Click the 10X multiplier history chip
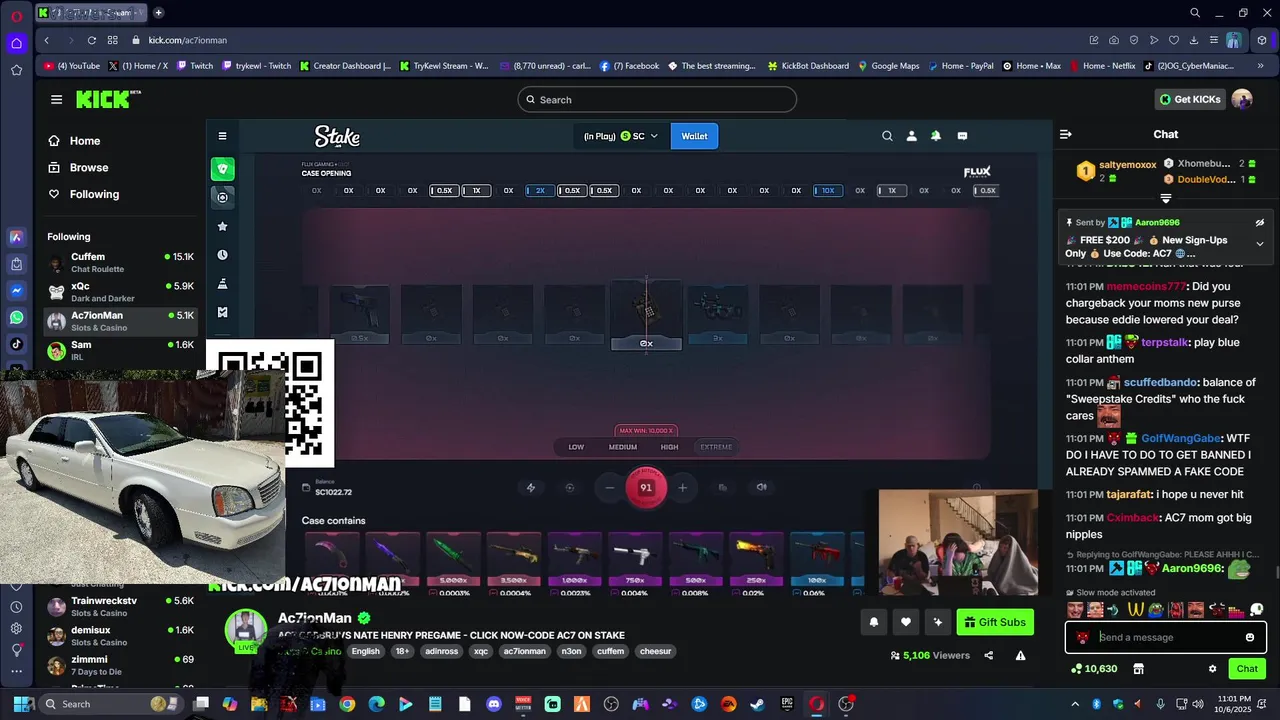Viewport: 1280px width, 720px height. pos(828,190)
